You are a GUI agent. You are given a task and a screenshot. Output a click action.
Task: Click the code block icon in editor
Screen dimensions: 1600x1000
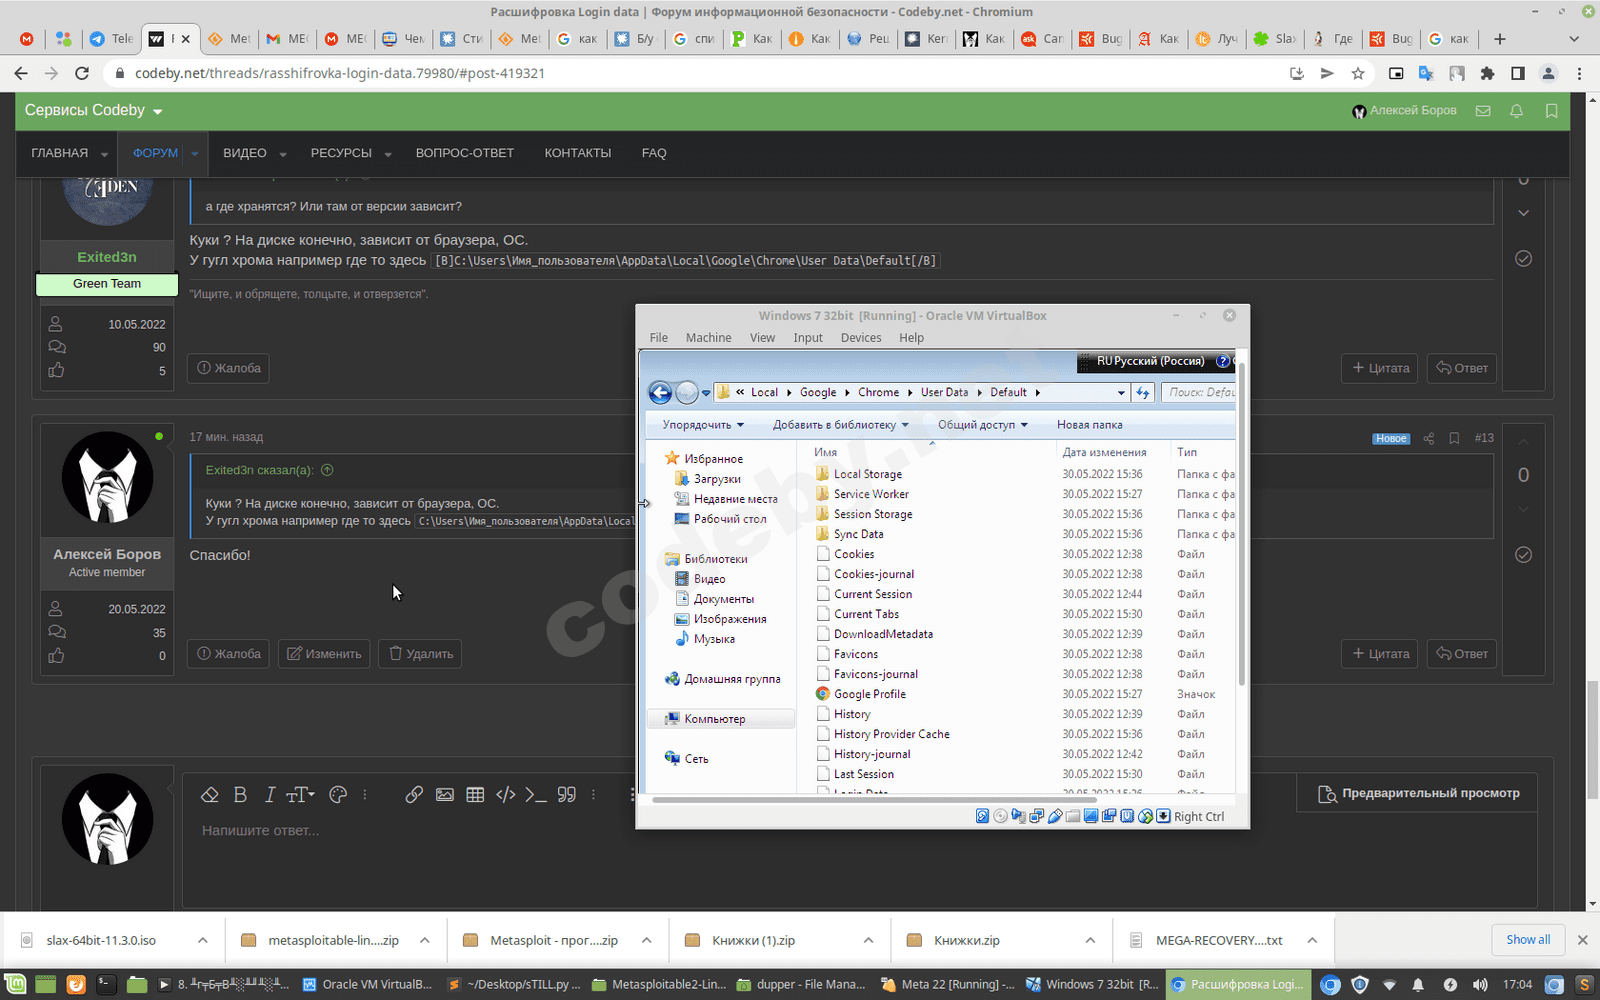[506, 794]
